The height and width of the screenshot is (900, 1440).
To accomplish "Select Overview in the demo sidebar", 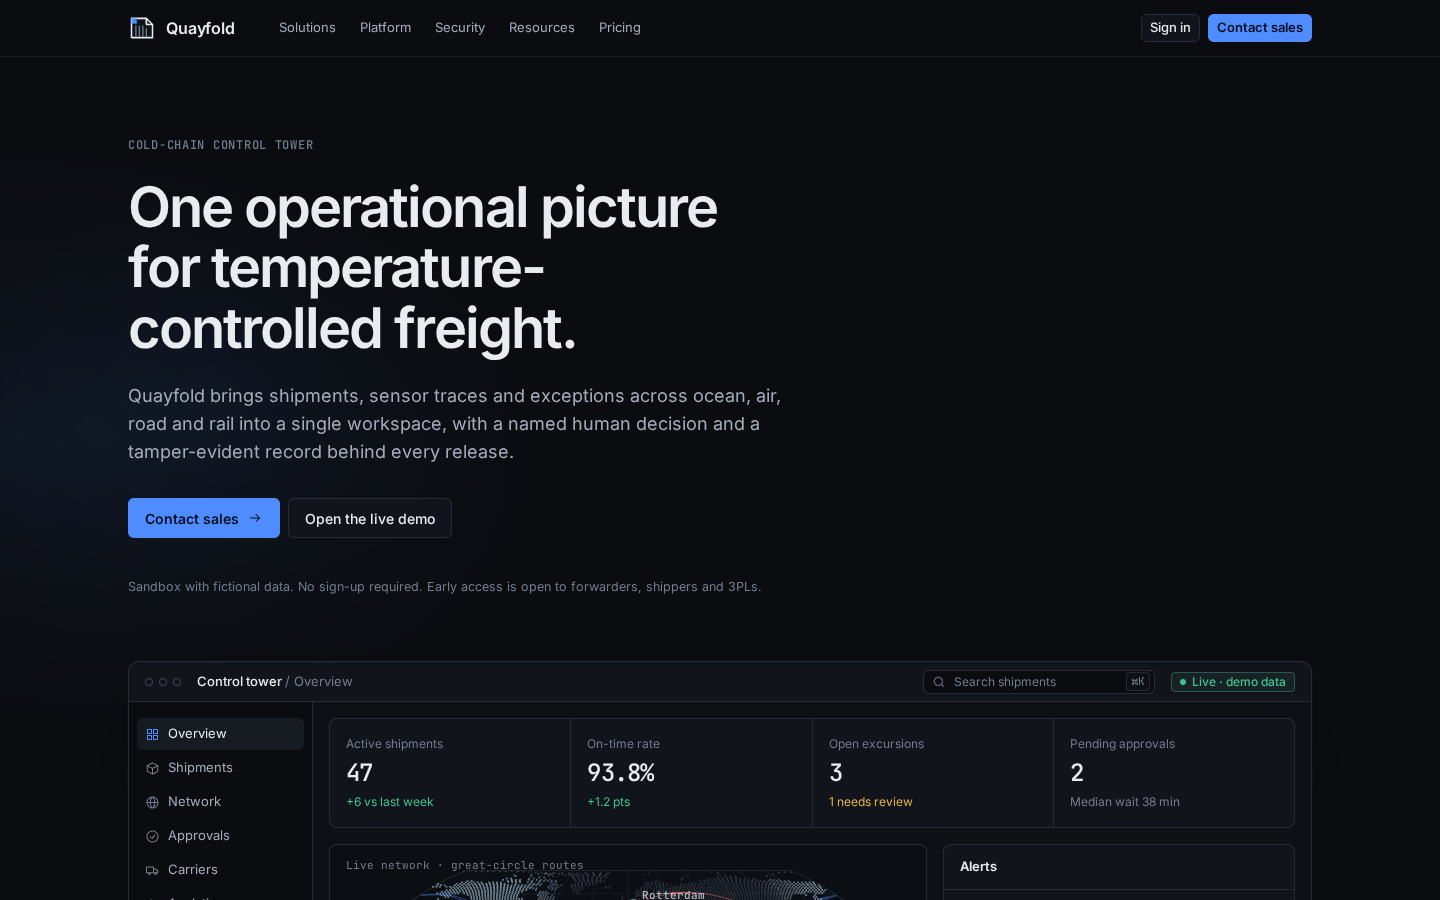I will [220, 734].
